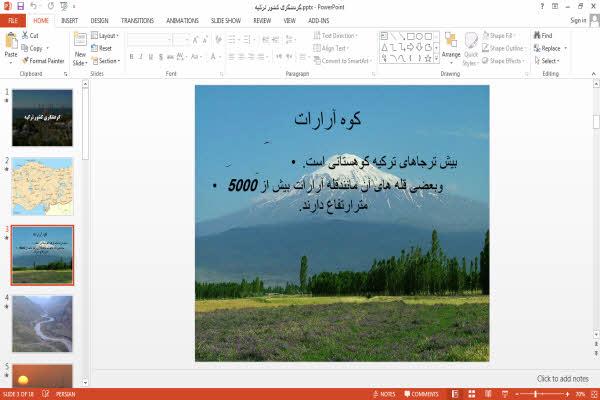Click the Copy command
This screenshot has width=600, height=400.
tap(32, 48)
